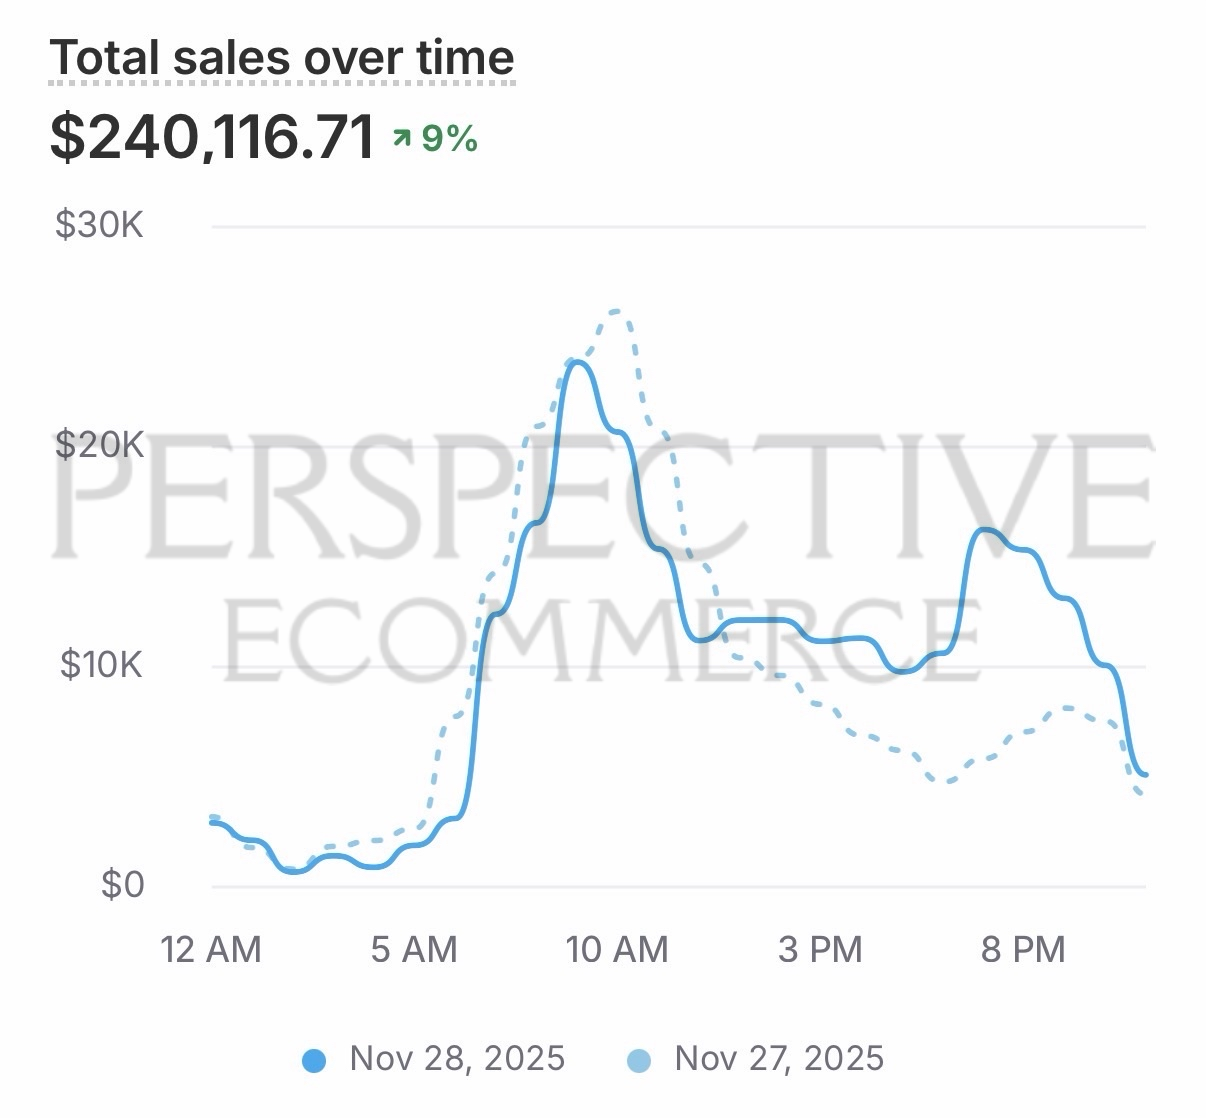Toggle the Nov 27, 2025 legend dot
Viewport: 1206px width, 1118px height.
tap(638, 1061)
